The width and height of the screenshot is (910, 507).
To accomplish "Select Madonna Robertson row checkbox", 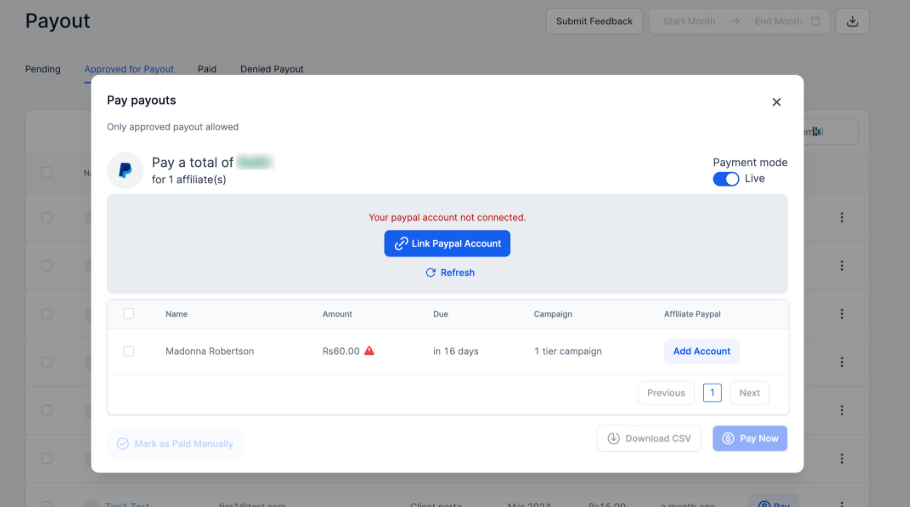I will pyautogui.click(x=128, y=351).
